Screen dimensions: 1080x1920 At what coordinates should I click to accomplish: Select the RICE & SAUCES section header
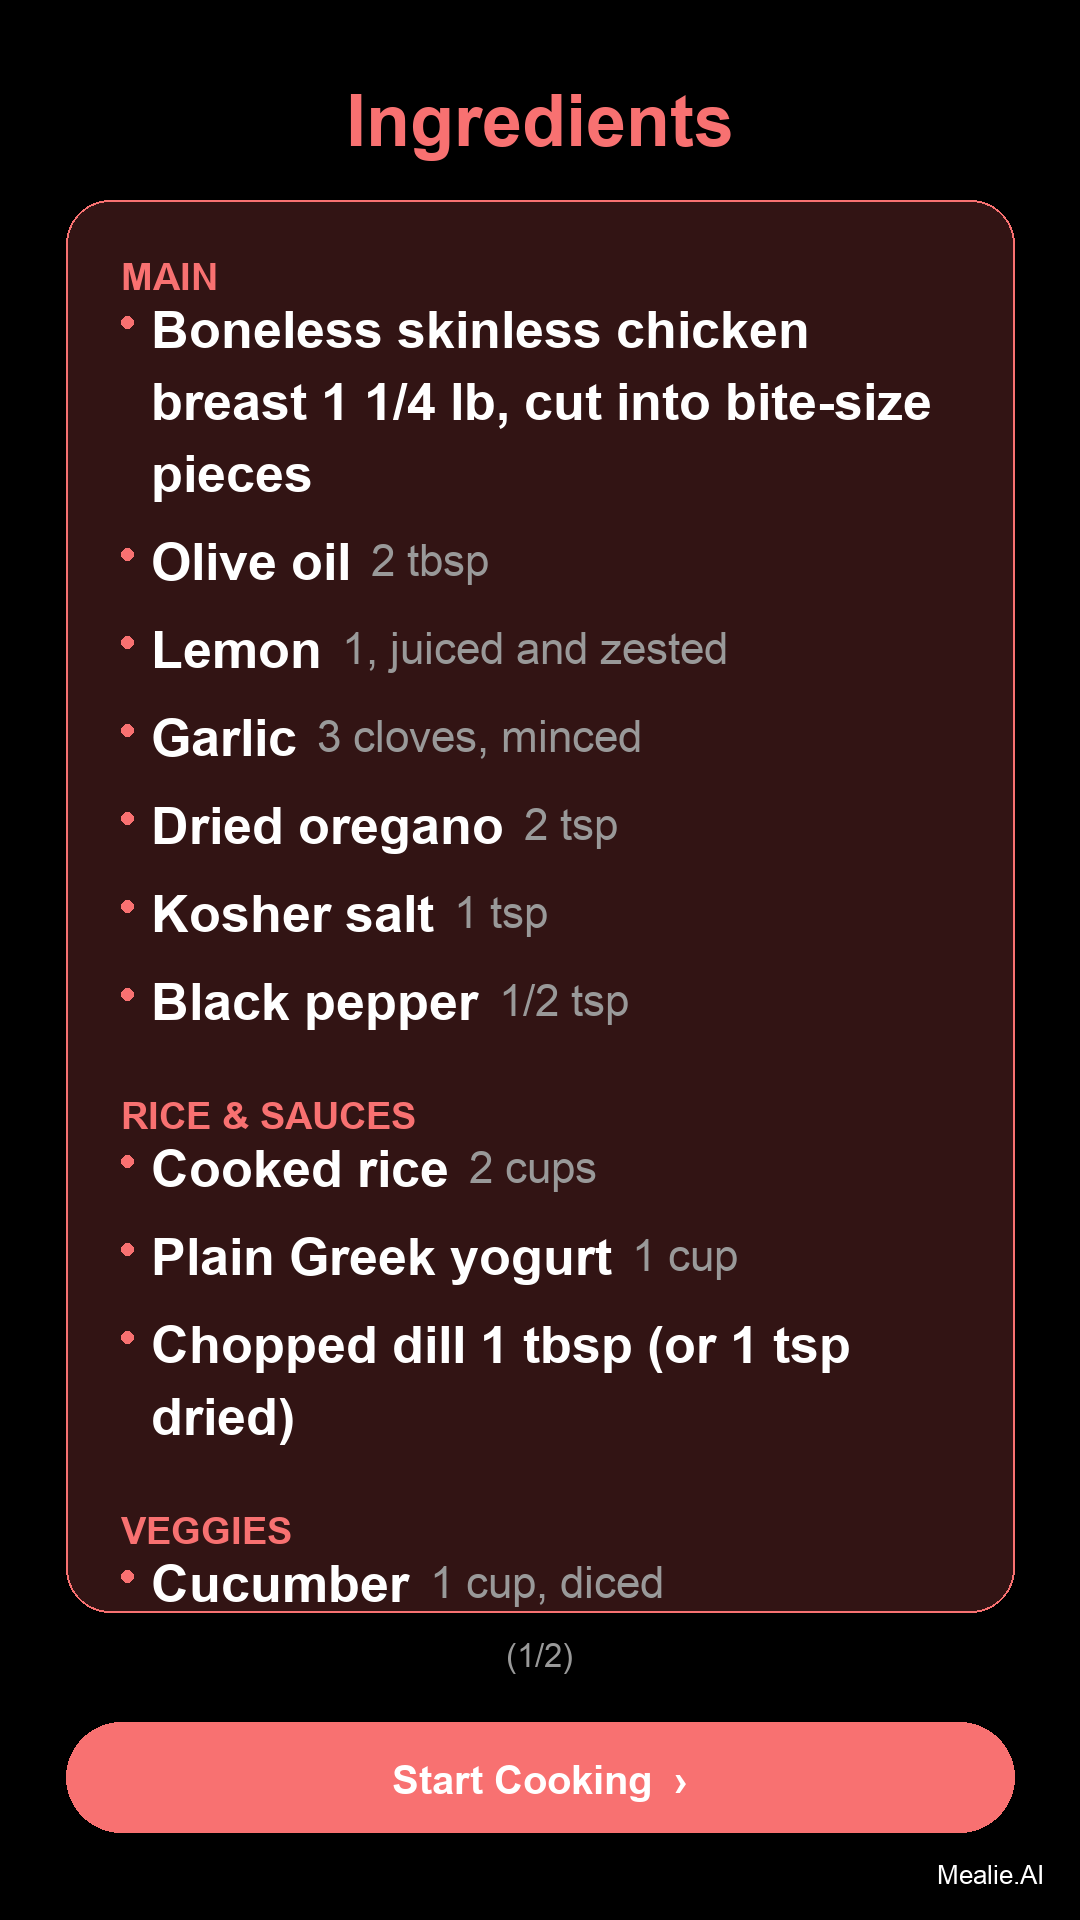(x=268, y=1116)
